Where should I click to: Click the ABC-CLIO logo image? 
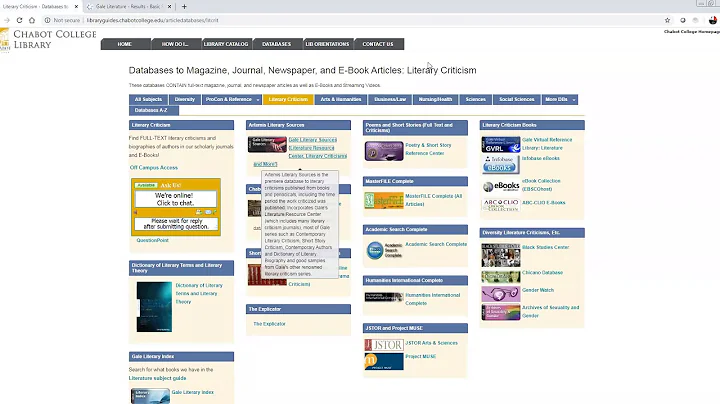(x=501, y=205)
